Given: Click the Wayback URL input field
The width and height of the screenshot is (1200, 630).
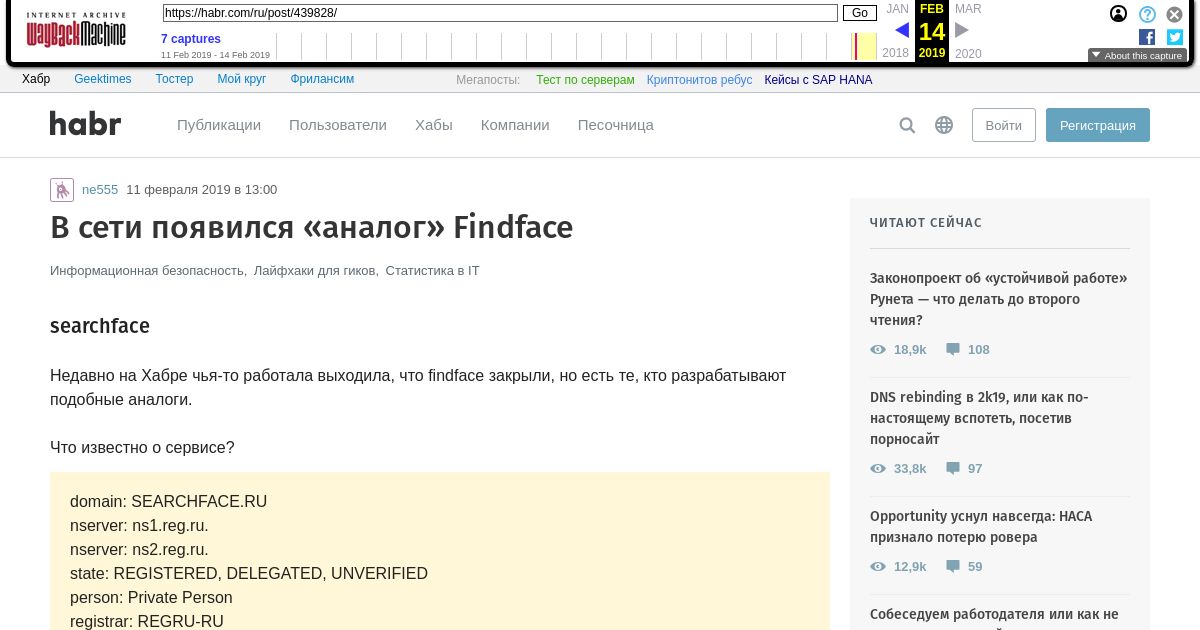Looking at the screenshot, I should [500, 13].
